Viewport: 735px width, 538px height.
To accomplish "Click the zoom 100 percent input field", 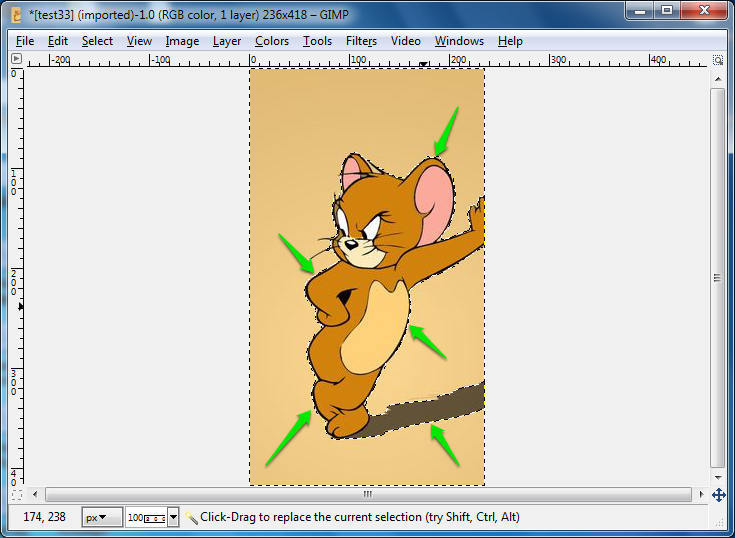I will tap(147, 517).
